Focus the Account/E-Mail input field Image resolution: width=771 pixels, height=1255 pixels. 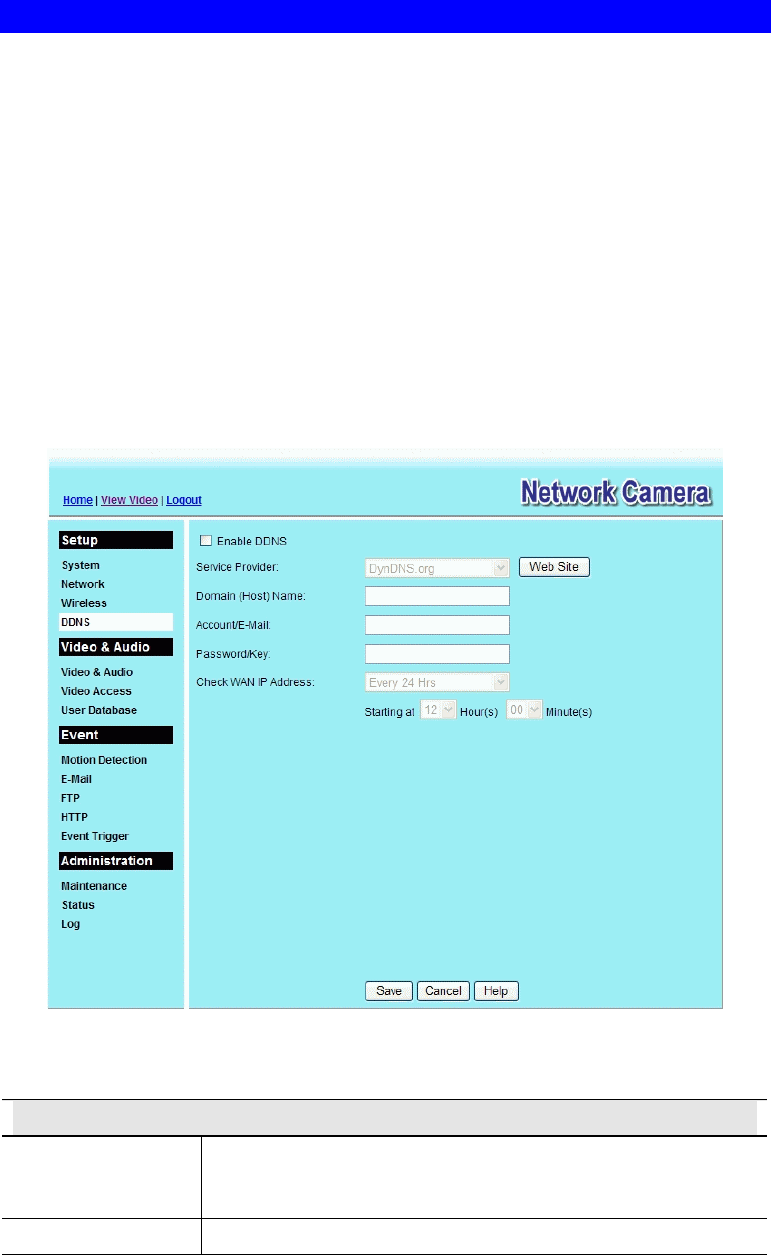(437, 625)
